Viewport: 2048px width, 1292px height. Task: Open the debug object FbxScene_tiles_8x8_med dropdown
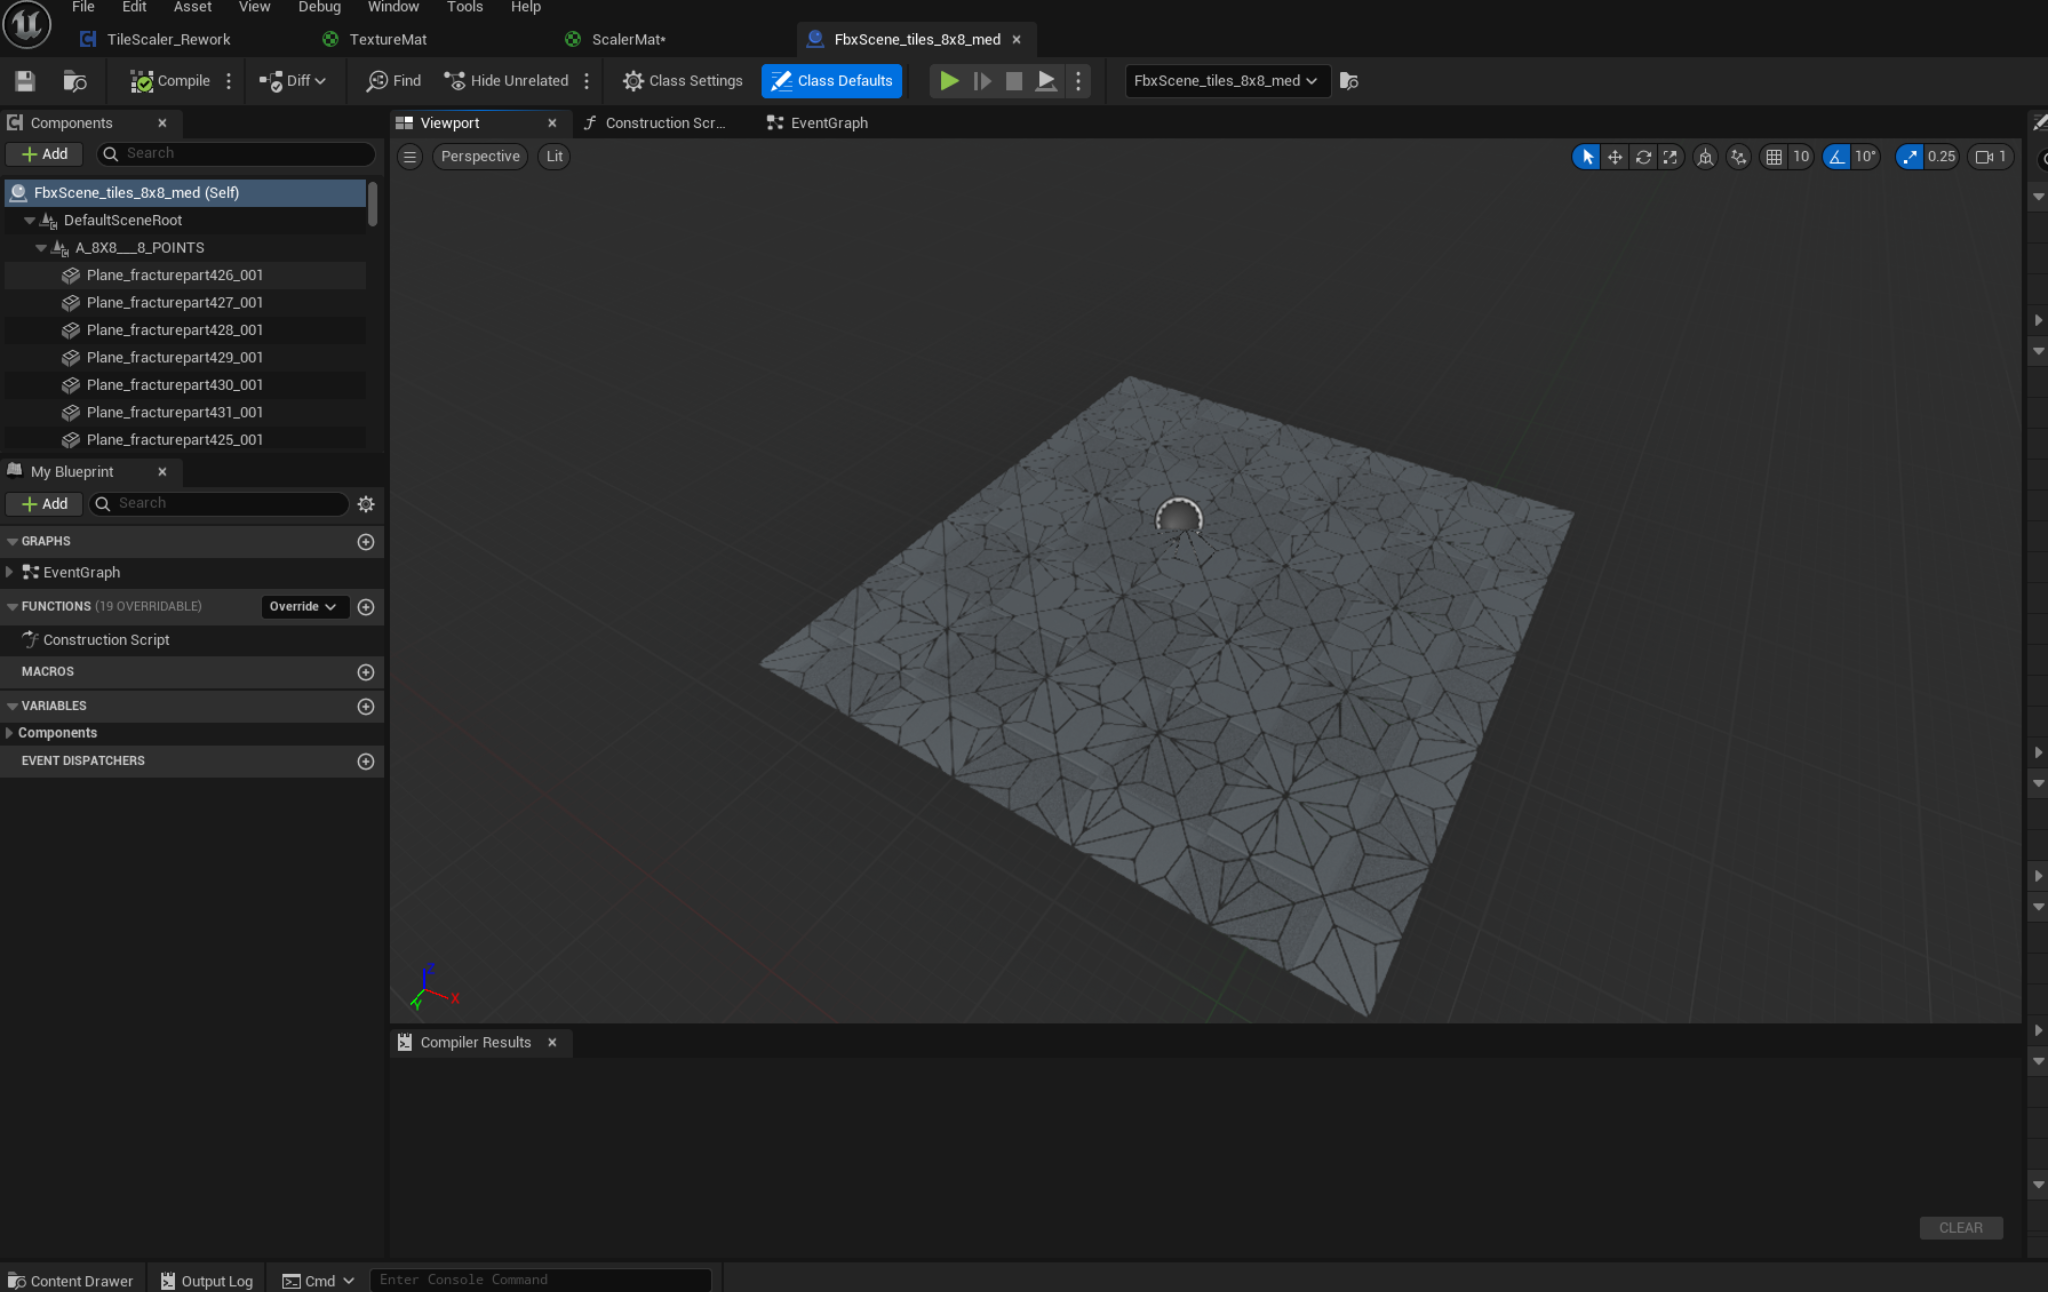tap(1226, 81)
